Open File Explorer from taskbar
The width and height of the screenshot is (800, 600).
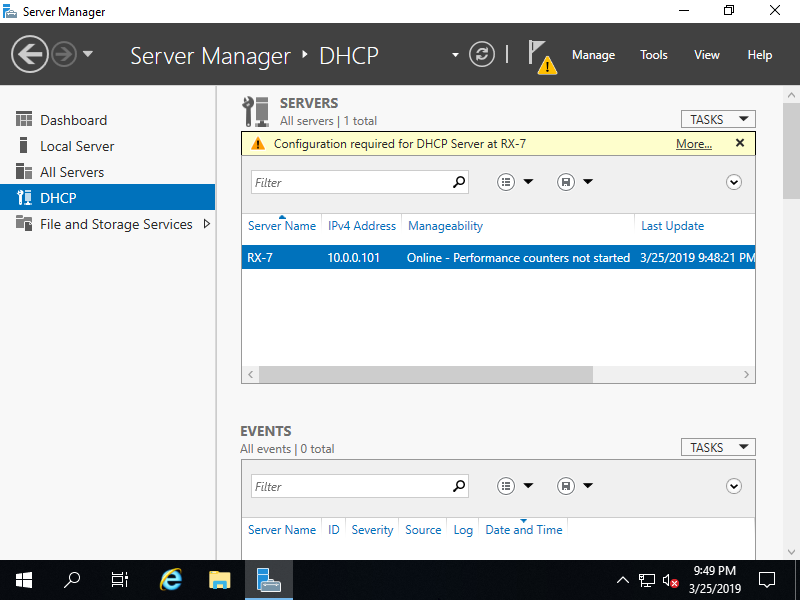pos(220,580)
